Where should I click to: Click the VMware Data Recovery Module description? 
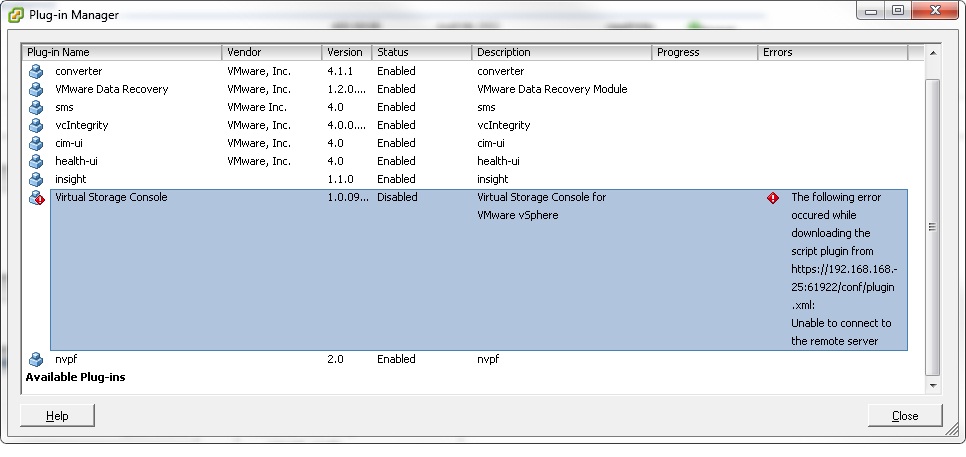[x=552, y=89]
